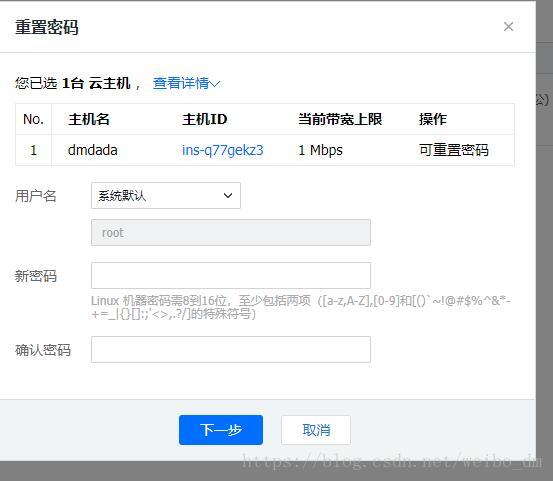Click the blue 下一步 button

[x=221, y=430]
